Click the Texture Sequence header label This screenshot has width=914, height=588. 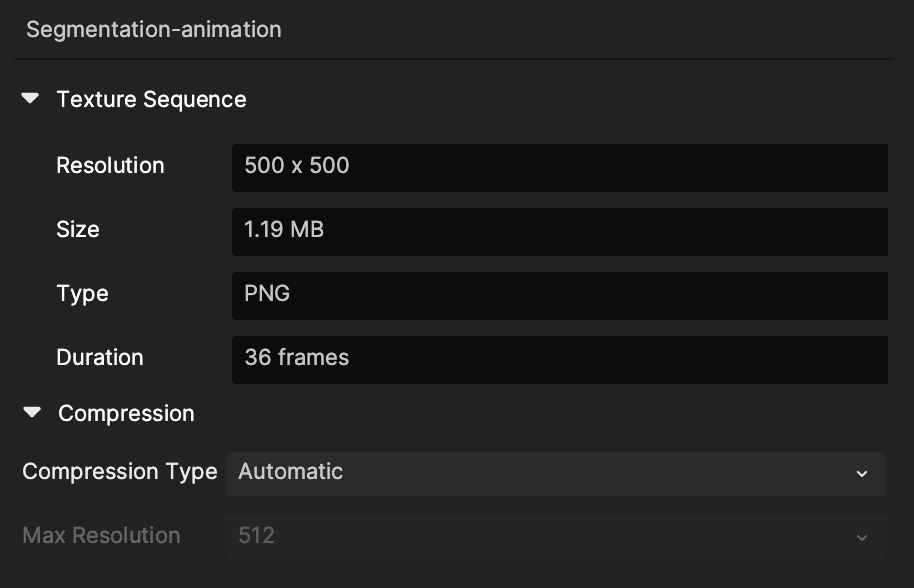click(152, 100)
